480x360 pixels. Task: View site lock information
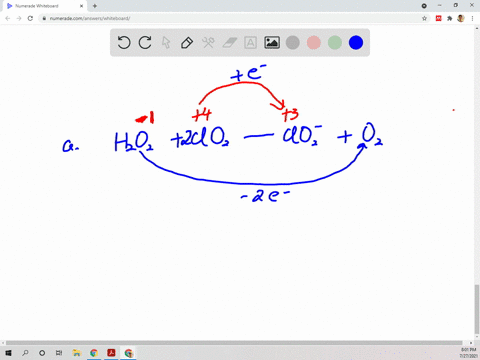(x=44, y=18)
